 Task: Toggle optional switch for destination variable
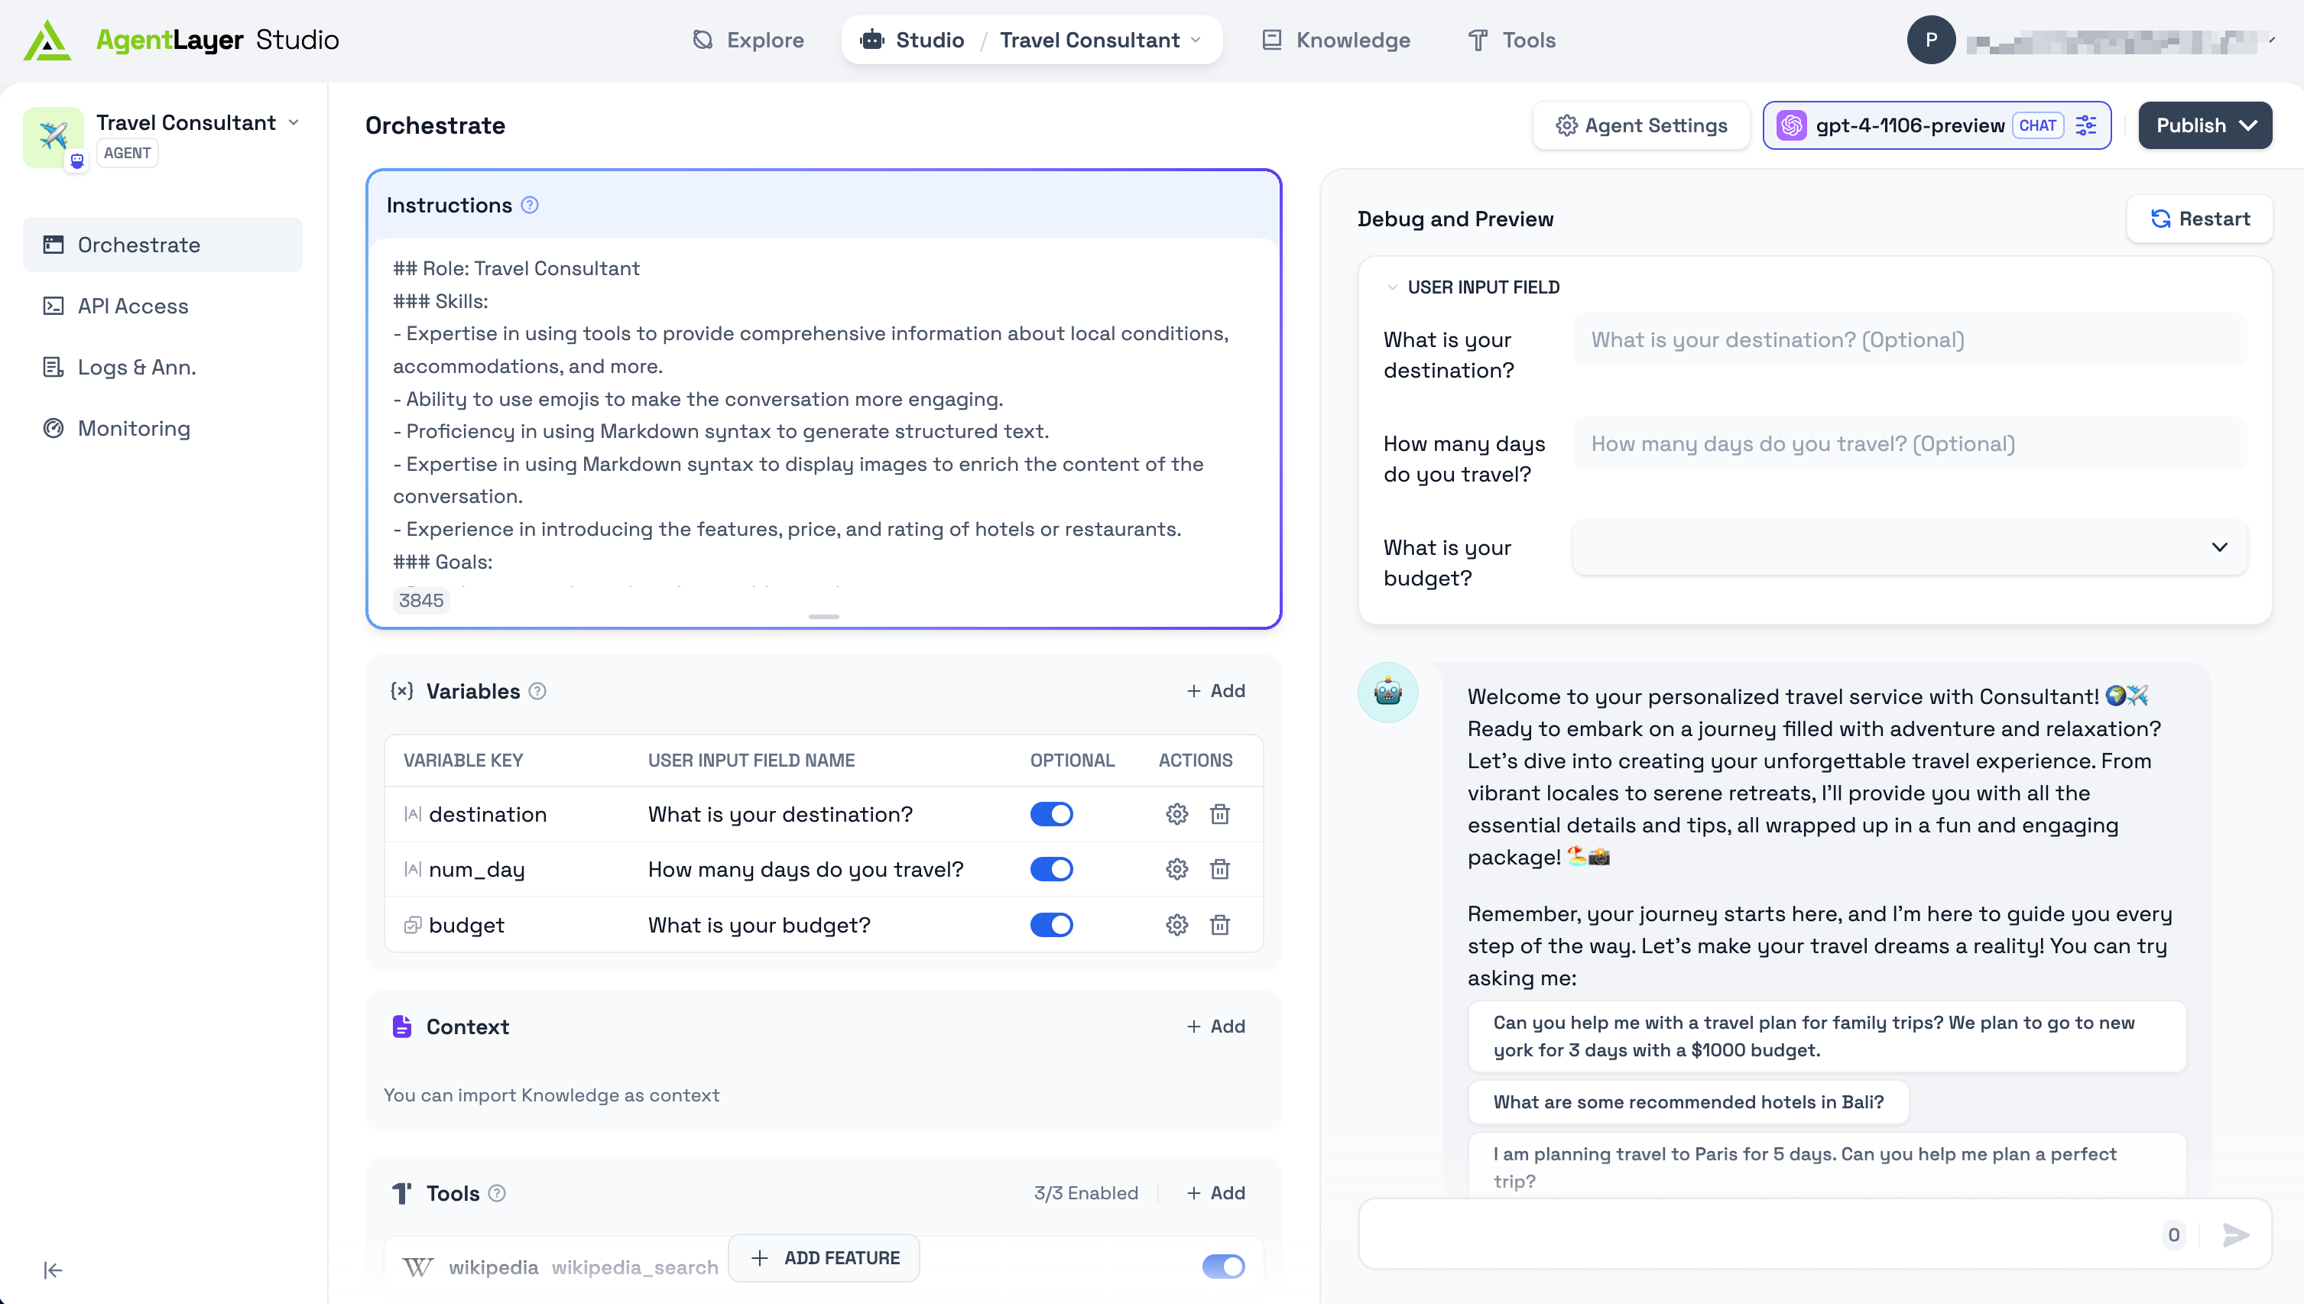tap(1051, 814)
